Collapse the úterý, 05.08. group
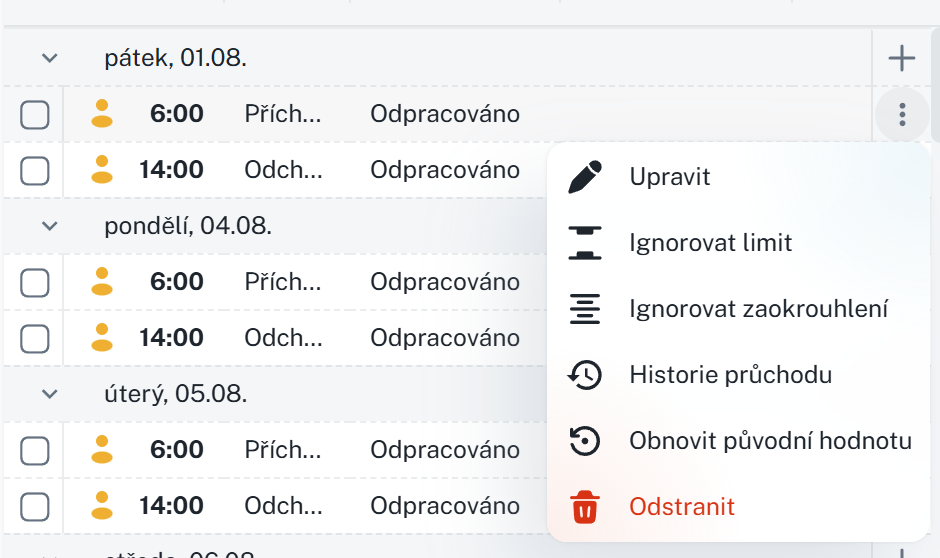This screenshot has height=558, width=940. click(50, 394)
